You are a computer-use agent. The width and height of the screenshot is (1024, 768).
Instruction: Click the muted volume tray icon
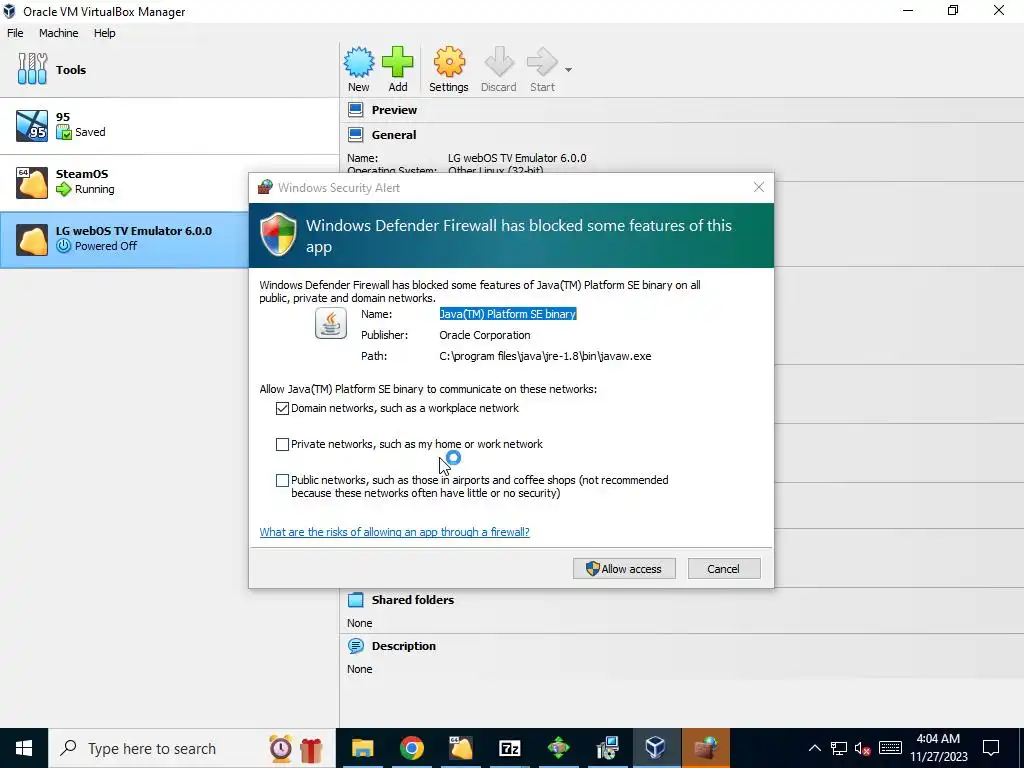[863, 748]
